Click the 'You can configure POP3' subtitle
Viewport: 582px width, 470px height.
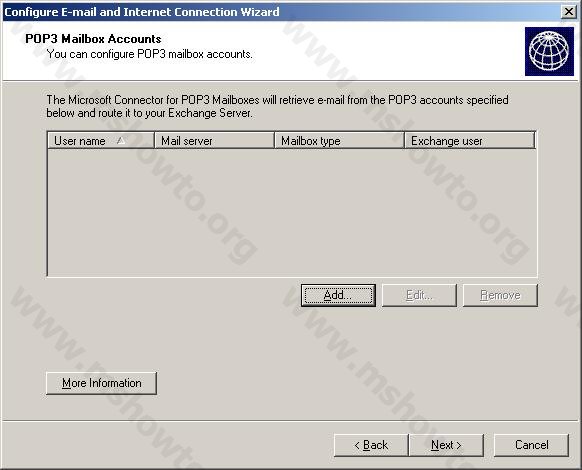[149, 54]
